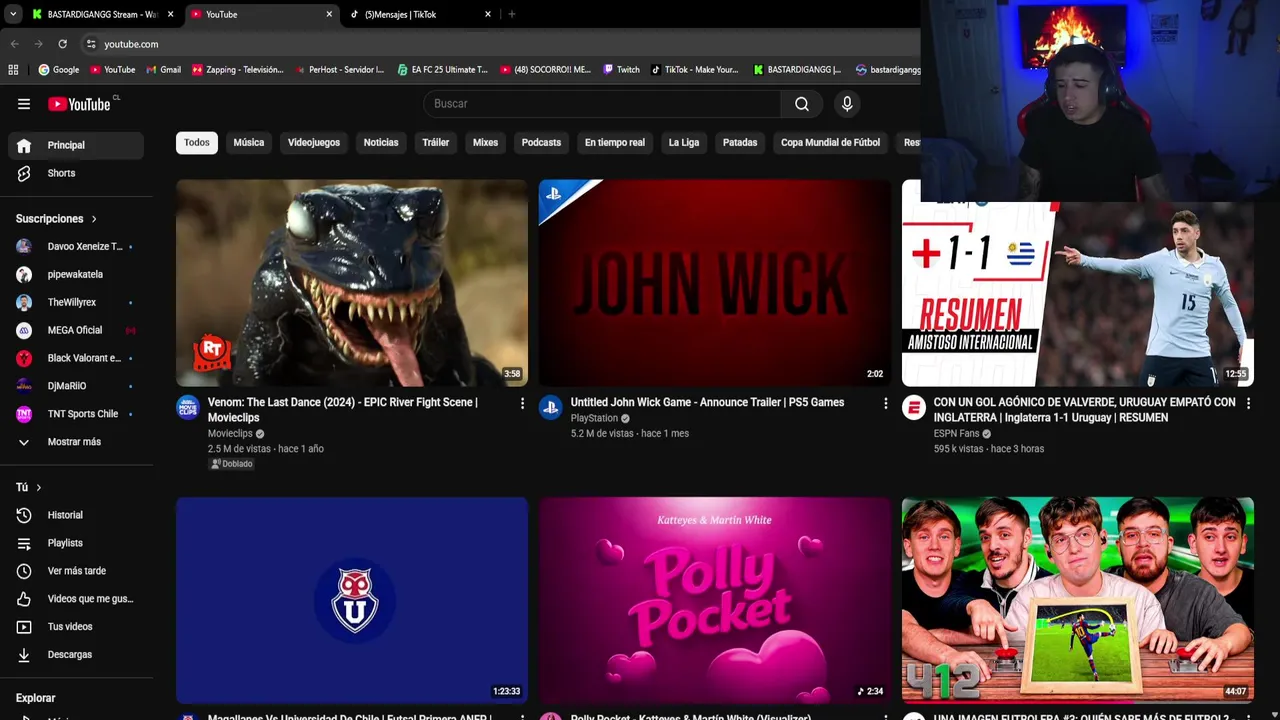Play Polly Pocket visualizer thumbnail

tap(715, 600)
